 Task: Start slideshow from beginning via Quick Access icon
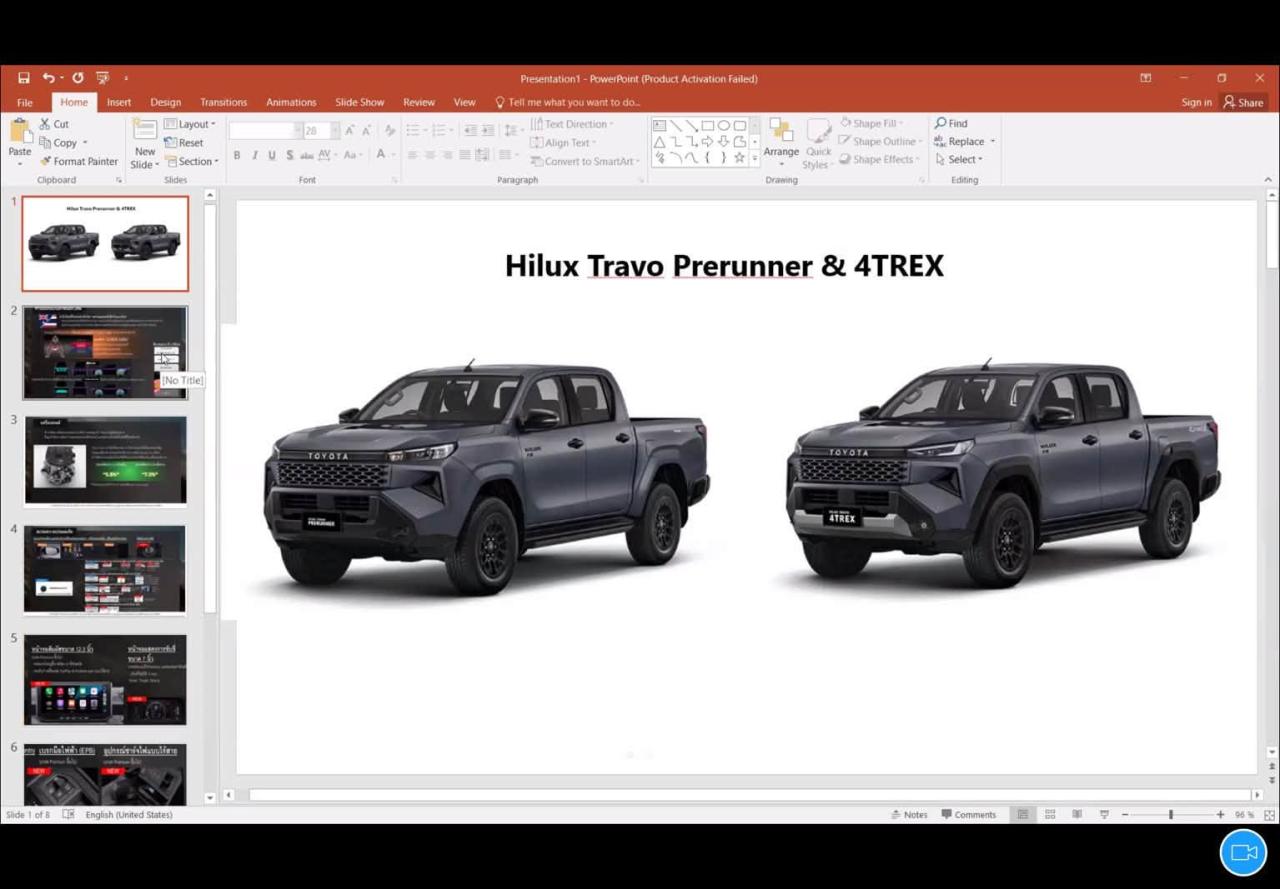(x=102, y=78)
